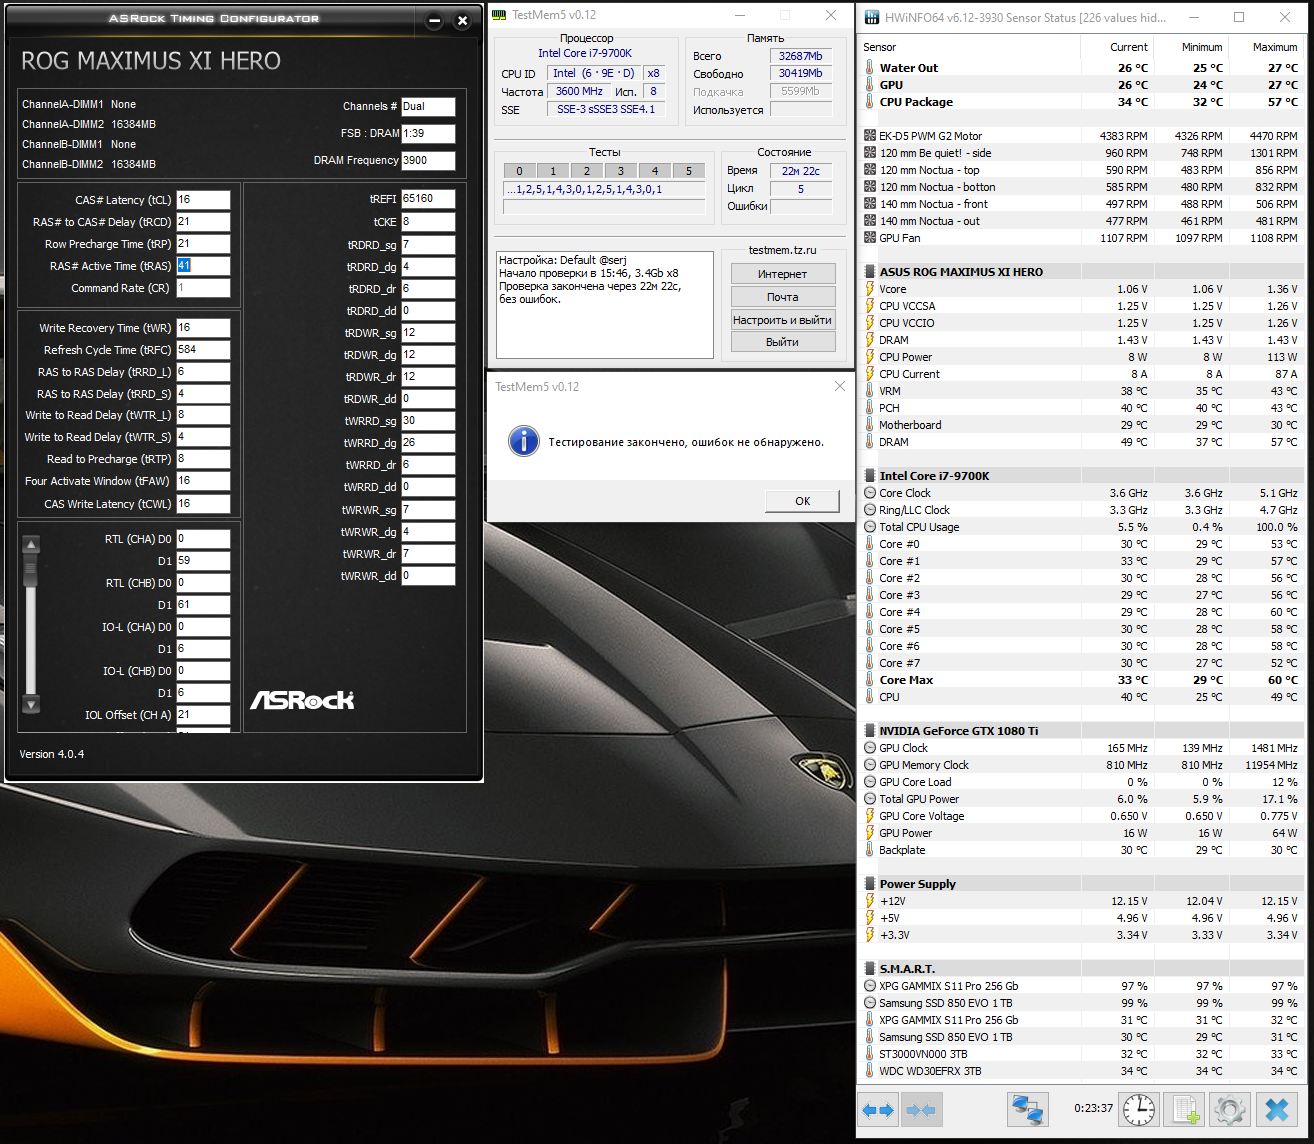Screen dimensions: 1314x1144
Task: Click the OK button in TestMem5 dialog
Action: pos(802,501)
